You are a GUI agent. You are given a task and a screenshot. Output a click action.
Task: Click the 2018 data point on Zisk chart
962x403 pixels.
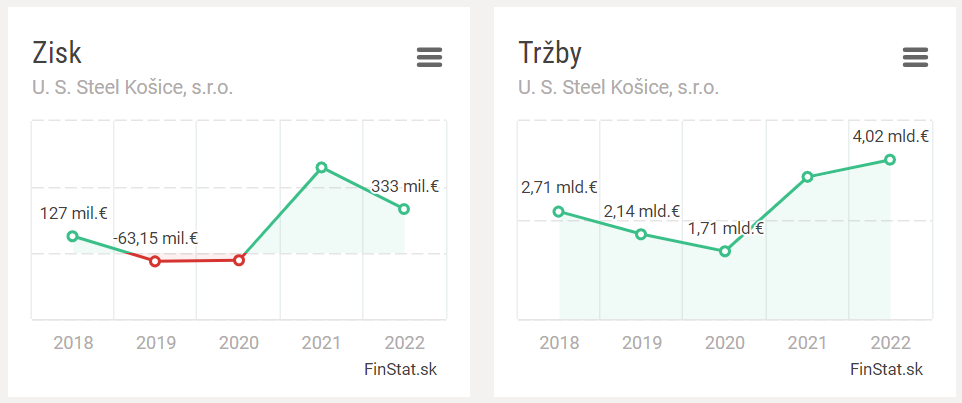(72, 236)
